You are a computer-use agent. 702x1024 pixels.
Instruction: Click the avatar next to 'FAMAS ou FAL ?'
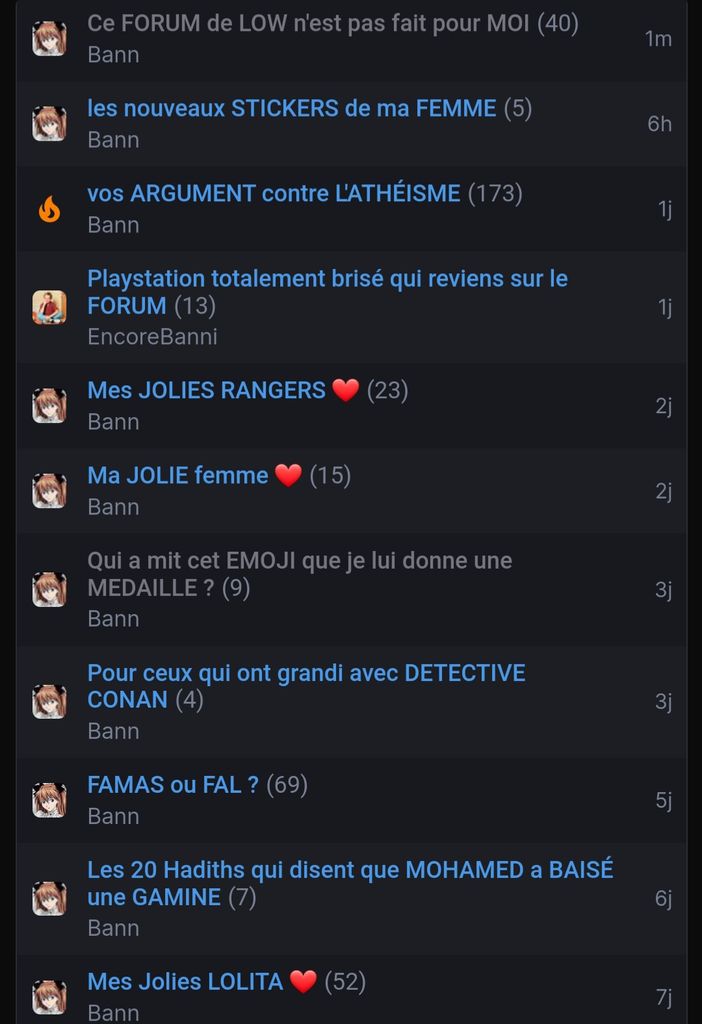[50, 800]
